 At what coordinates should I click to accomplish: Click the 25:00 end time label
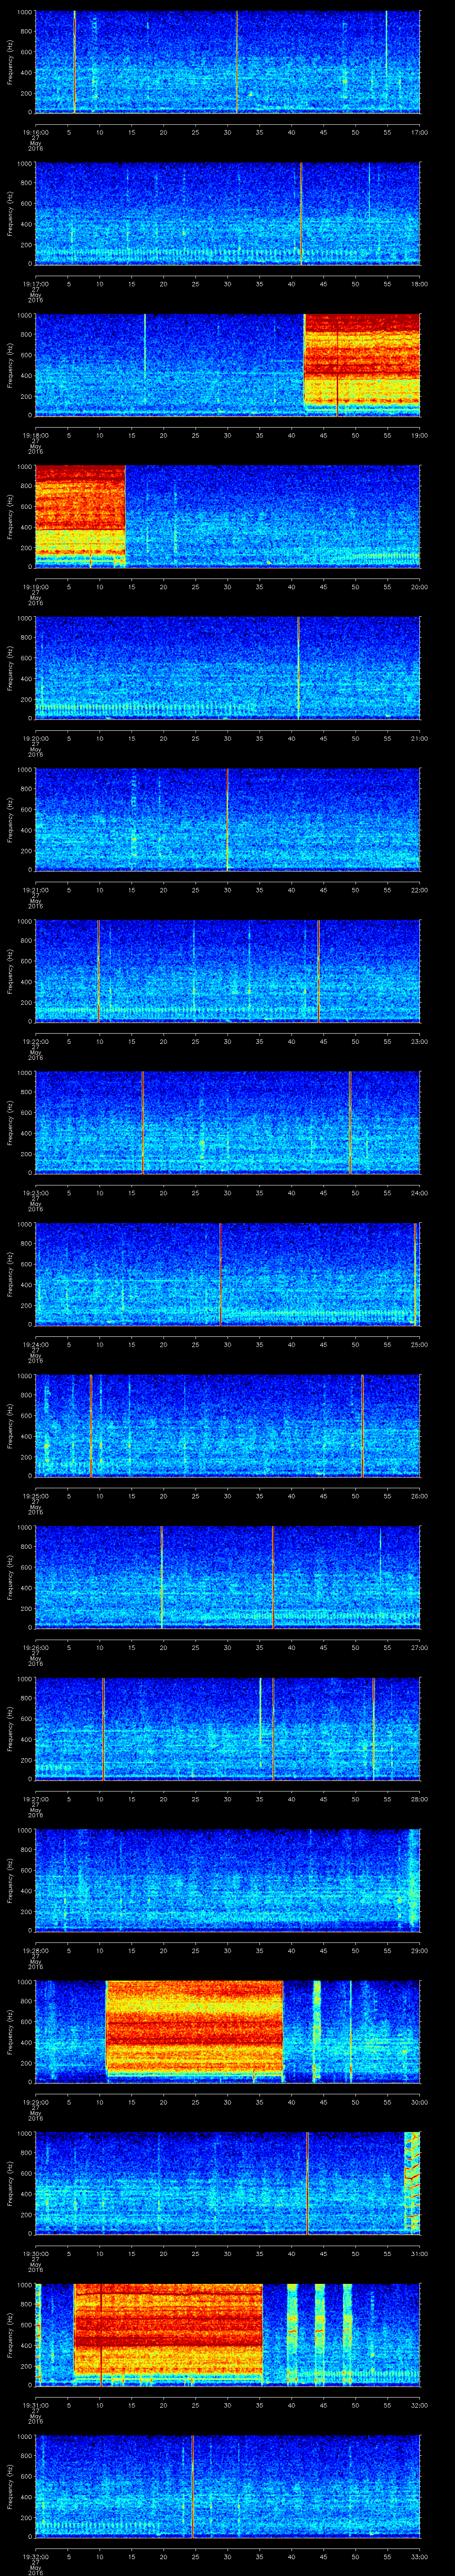point(420,1345)
